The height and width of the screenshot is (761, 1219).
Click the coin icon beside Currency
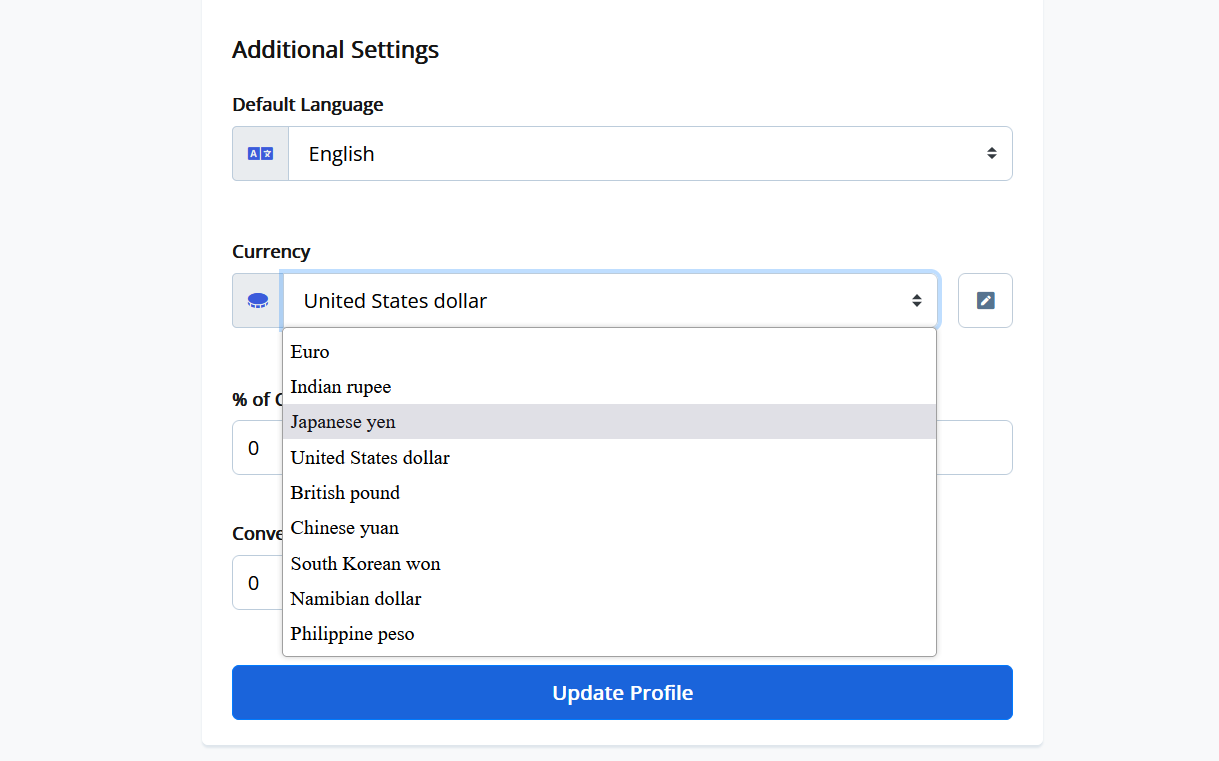tap(258, 300)
